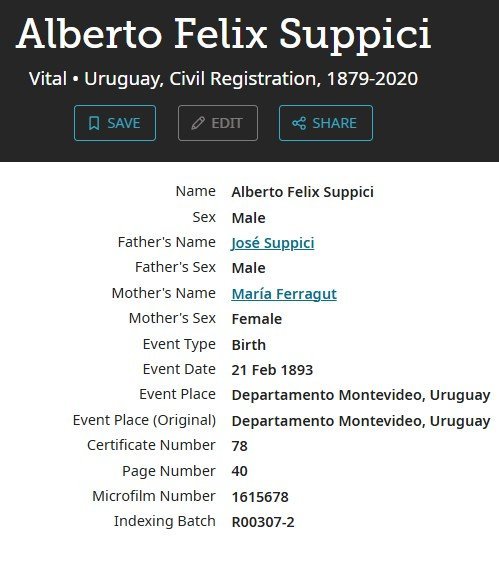The height and width of the screenshot is (563, 499).
Task: Open the EDIT button label
Action: click(227, 123)
